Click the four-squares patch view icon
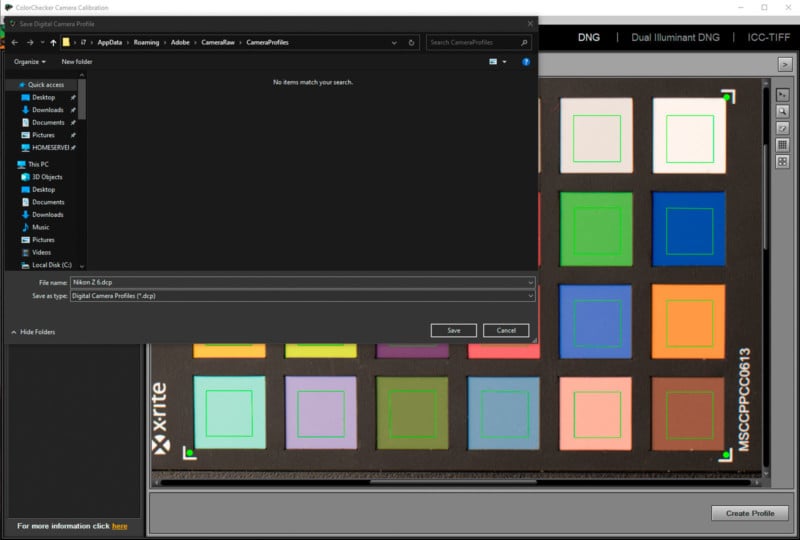This screenshot has height=540, width=800. click(x=783, y=162)
